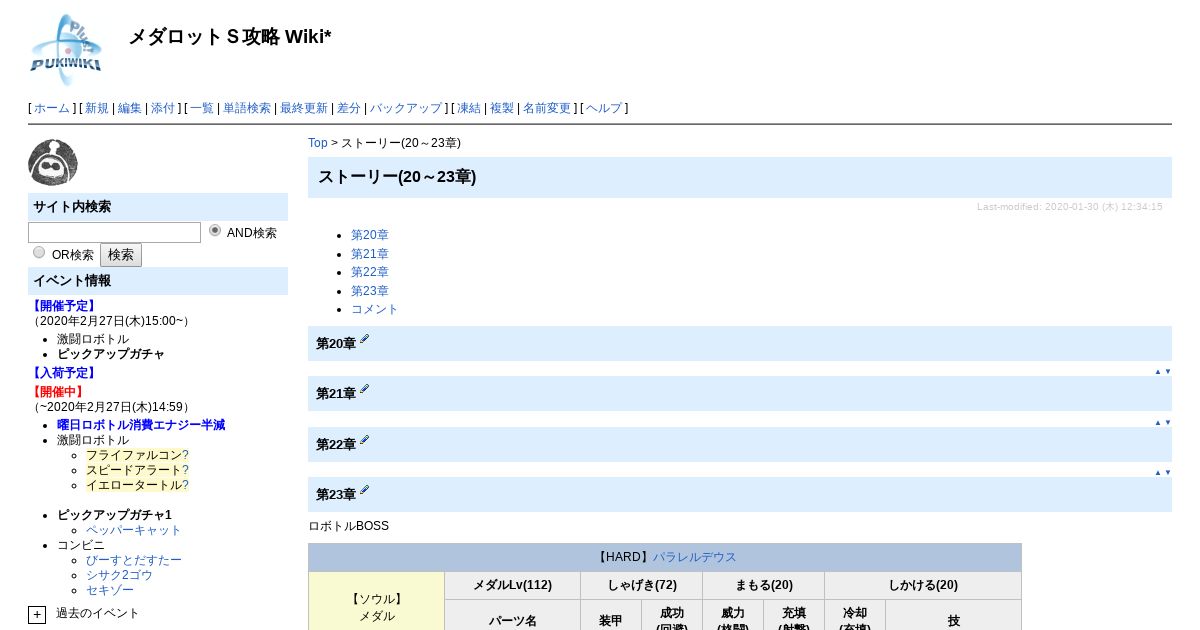Screen dimensions: 1200x630
Task: Open the びーすとだすたー link
Action: coord(134,560)
